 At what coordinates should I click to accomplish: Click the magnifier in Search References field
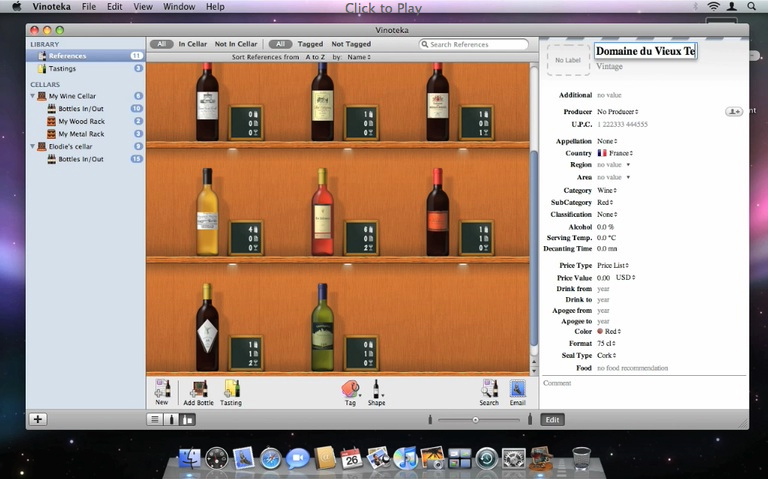point(425,44)
